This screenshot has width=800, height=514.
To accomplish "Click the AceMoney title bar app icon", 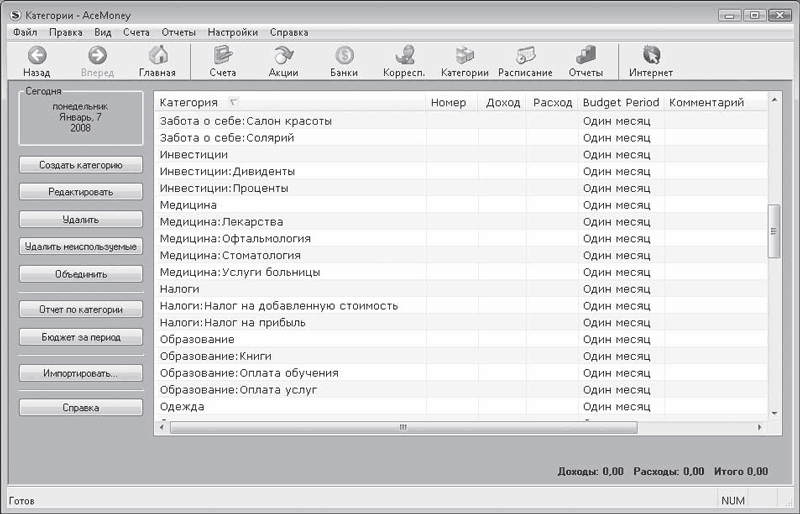I will point(15,15).
